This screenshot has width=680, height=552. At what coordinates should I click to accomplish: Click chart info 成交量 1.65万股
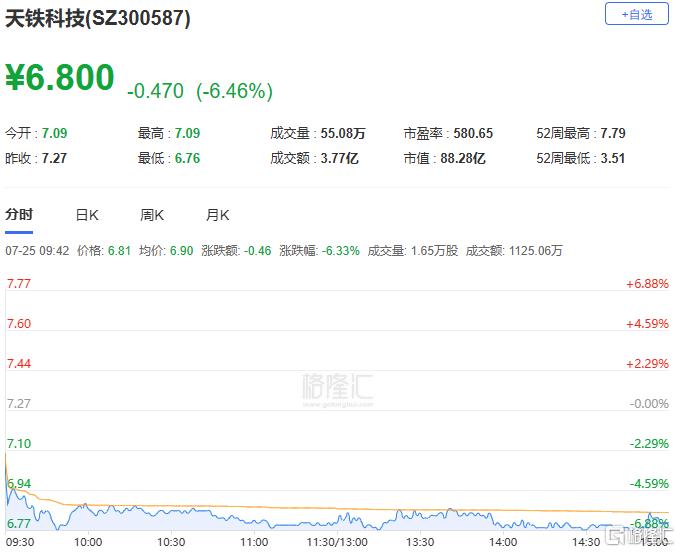click(x=413, y=251)
